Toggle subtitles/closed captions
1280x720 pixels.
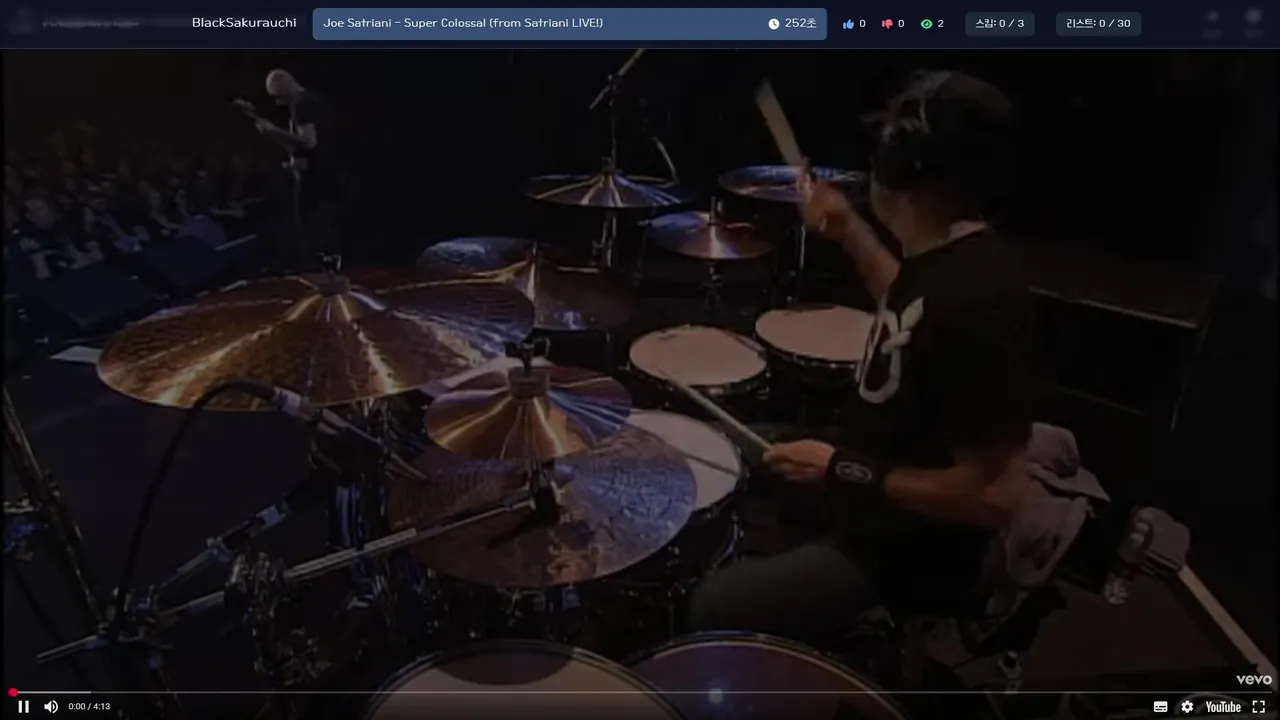click(1160, 706)
